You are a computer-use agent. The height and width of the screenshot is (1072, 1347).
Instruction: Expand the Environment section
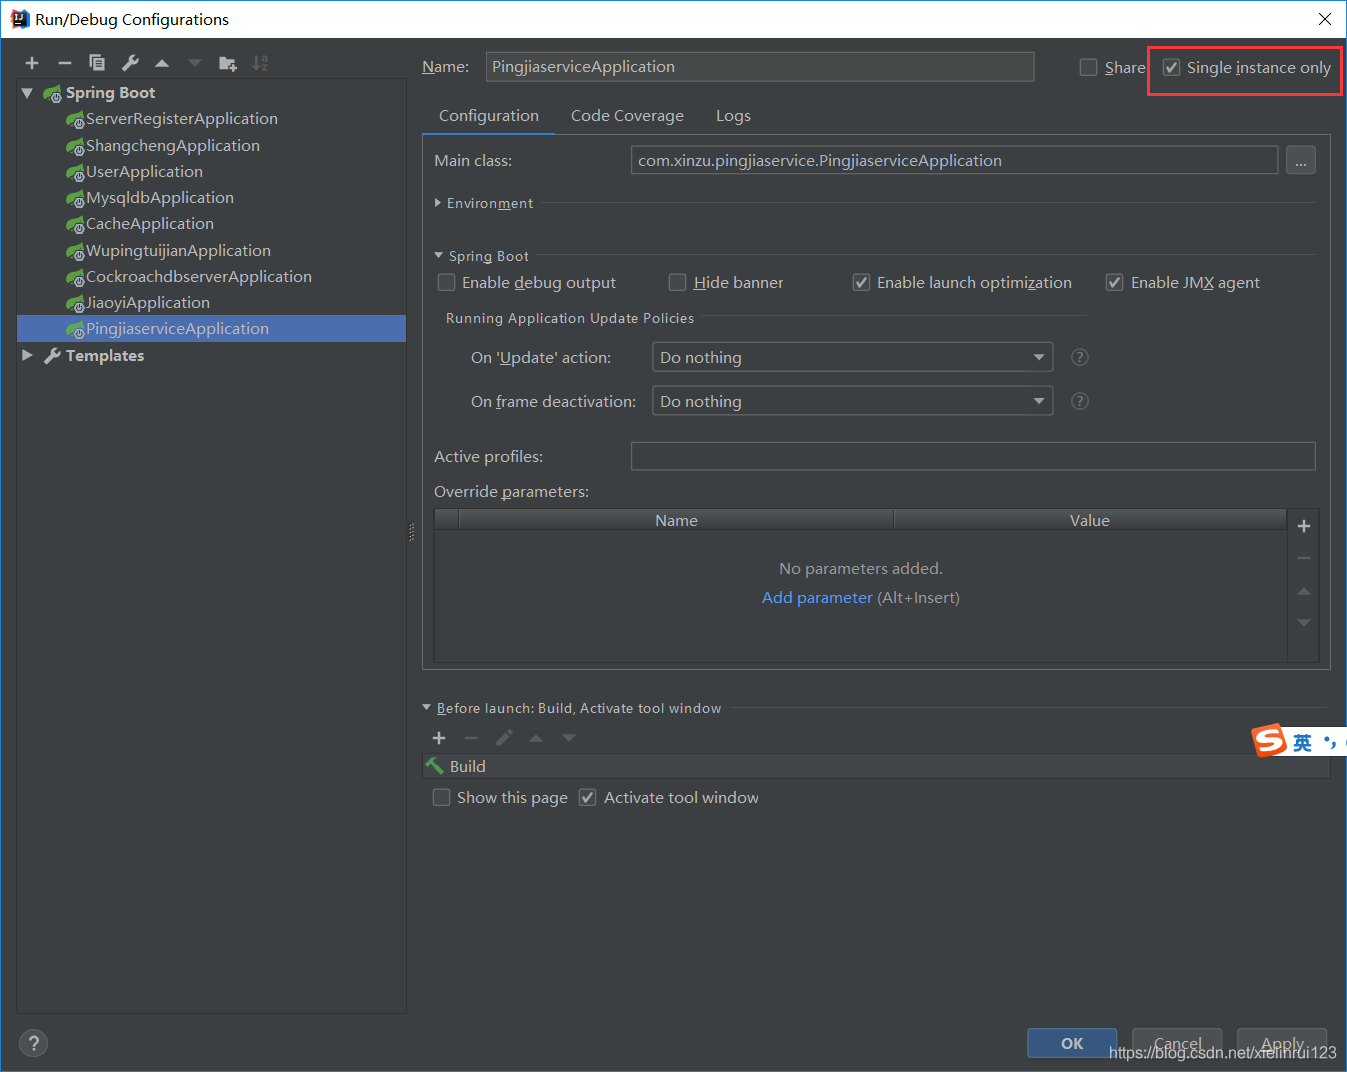tap(438, 203)
